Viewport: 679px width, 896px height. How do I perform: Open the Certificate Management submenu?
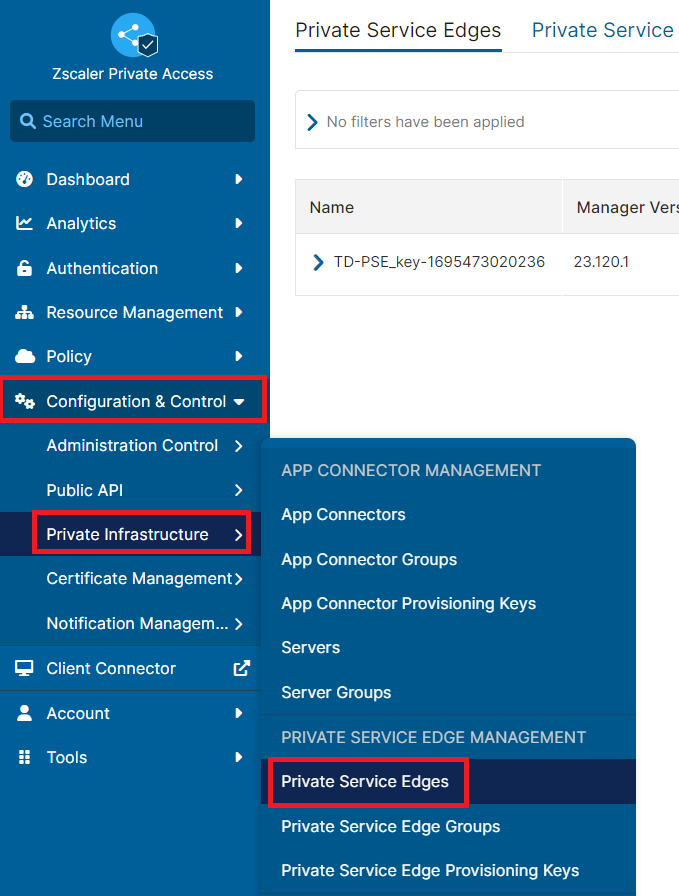(132, 579)
